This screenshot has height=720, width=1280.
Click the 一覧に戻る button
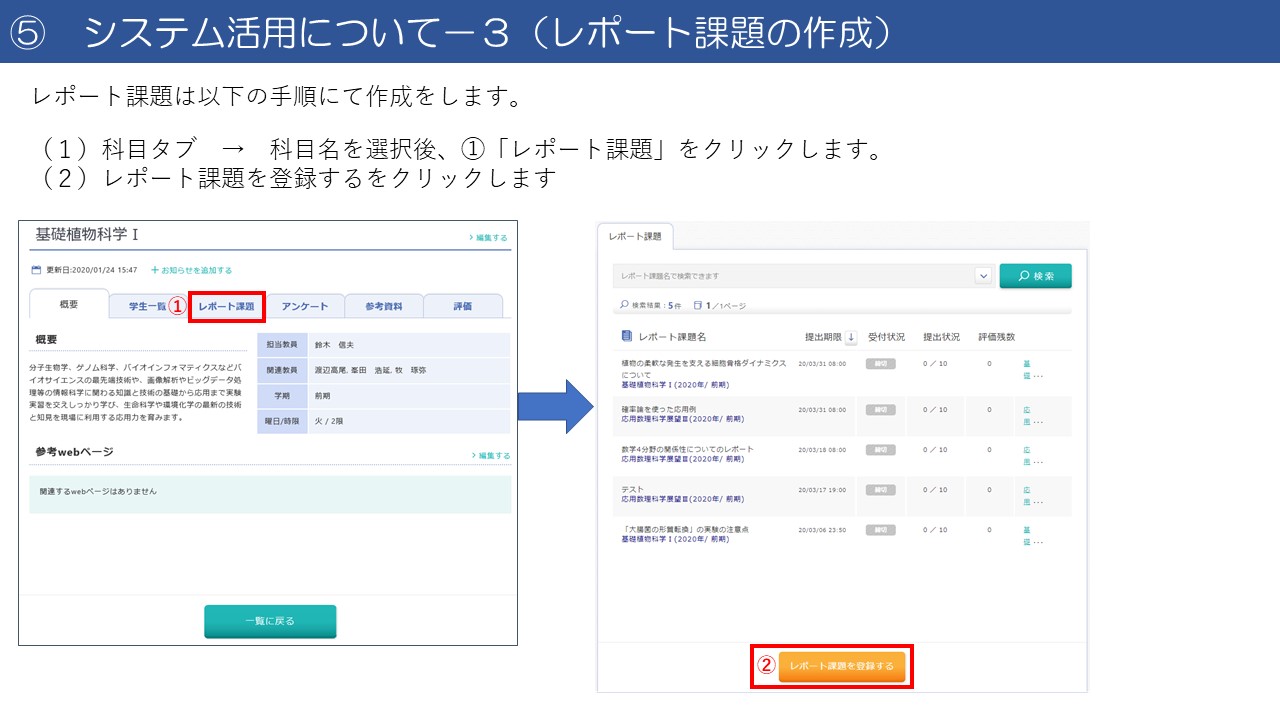(x=270, y=621)
